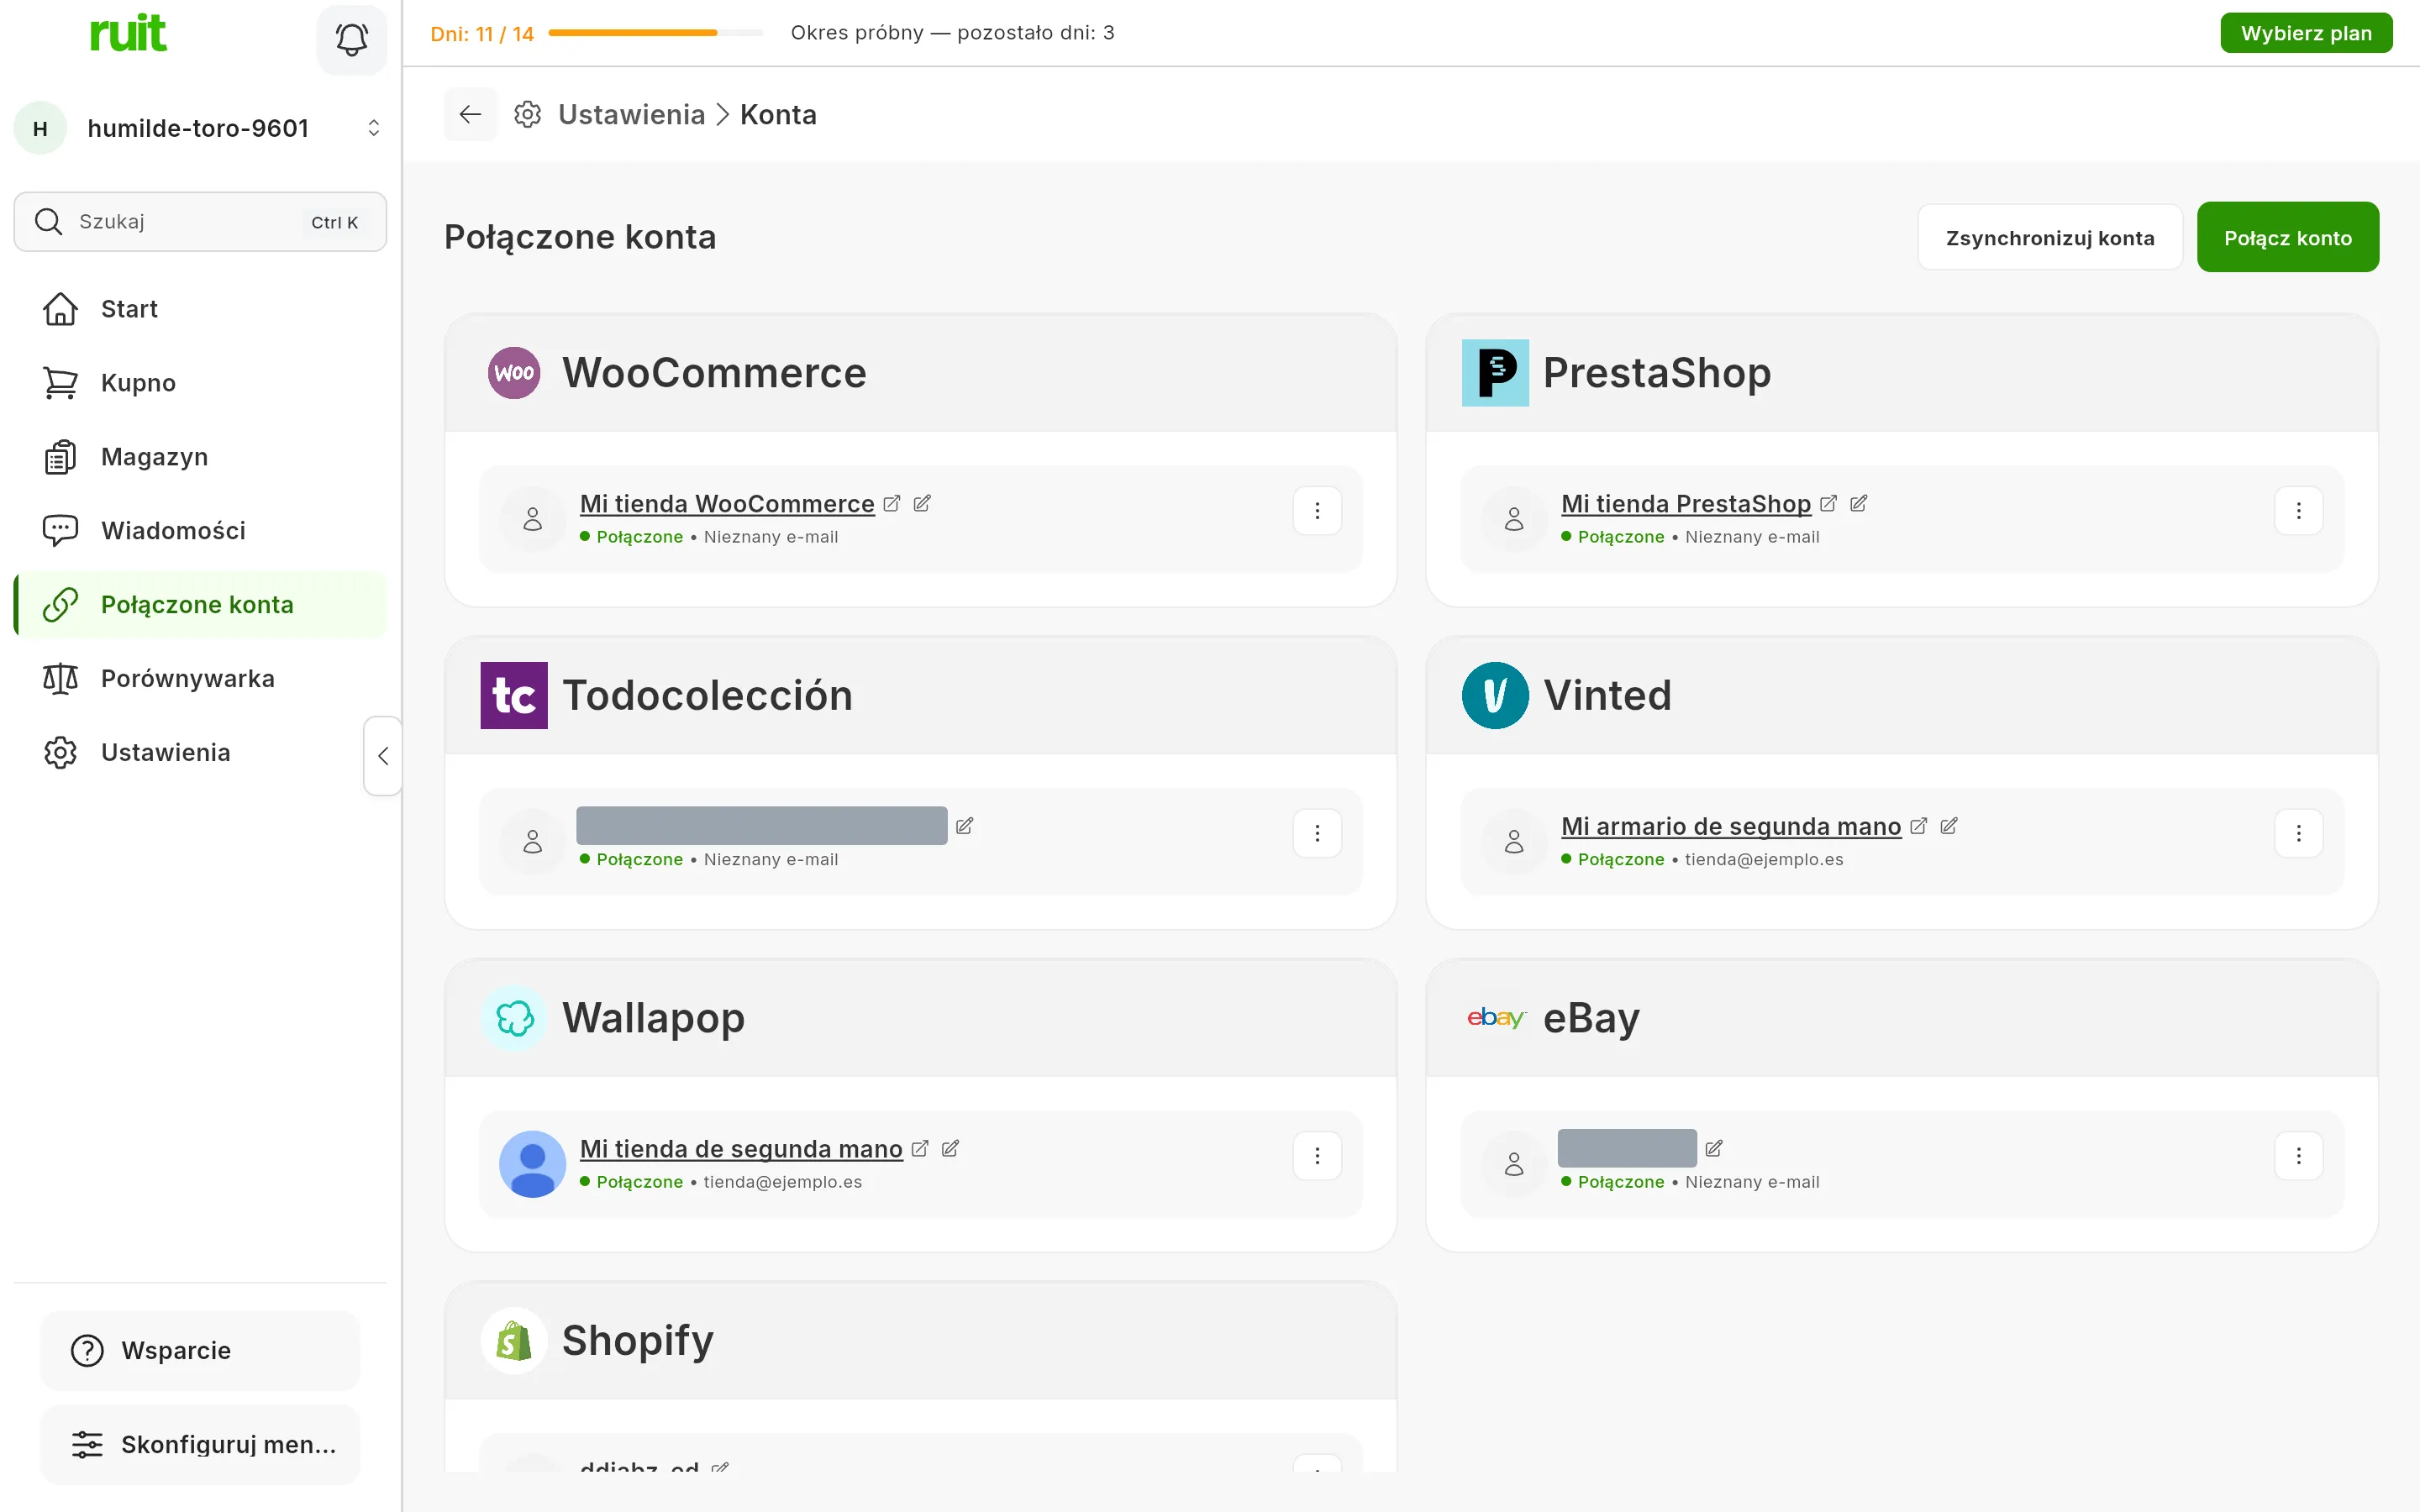Viewport: 2420px width, 1512px height.
Task: Click the Połącz konto button
Action: pyautogui.click(x=2288, y=238)
